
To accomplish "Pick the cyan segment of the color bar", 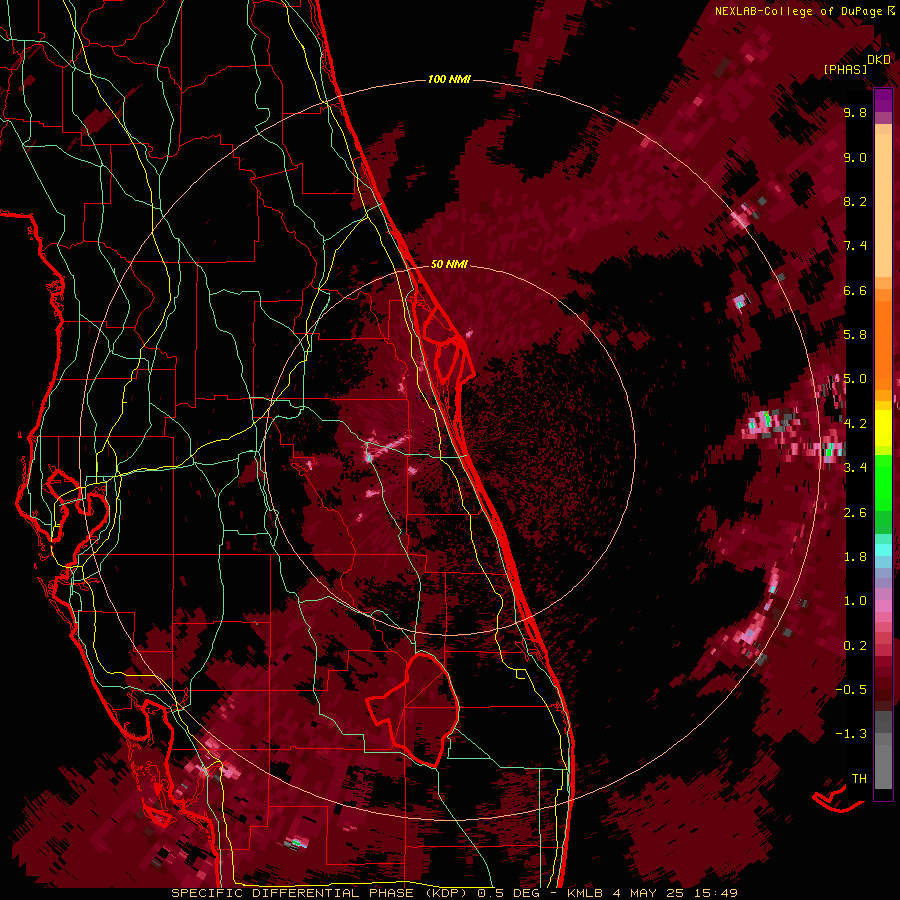I will click(883, 550).
